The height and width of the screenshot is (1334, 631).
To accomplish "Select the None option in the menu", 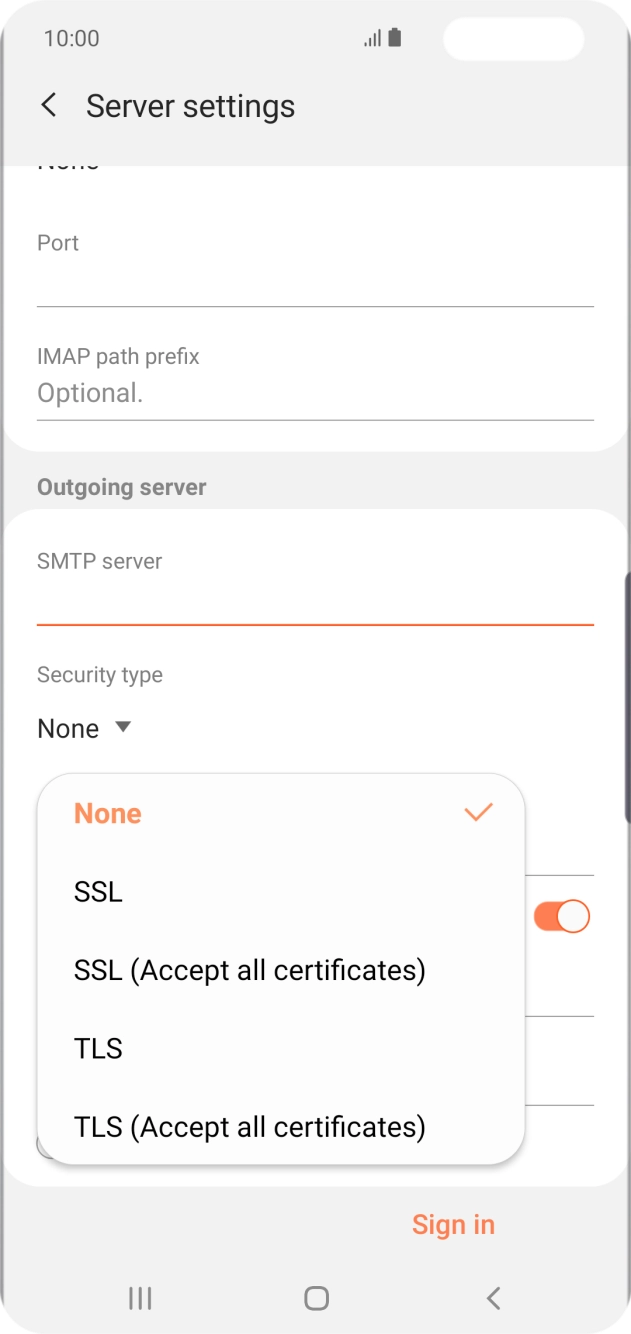I will click(x=107, y=812).
